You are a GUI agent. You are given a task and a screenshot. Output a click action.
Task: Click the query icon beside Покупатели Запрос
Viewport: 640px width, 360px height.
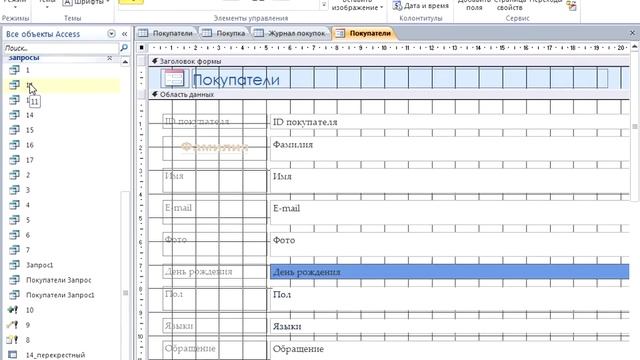[x=14, y=280]
